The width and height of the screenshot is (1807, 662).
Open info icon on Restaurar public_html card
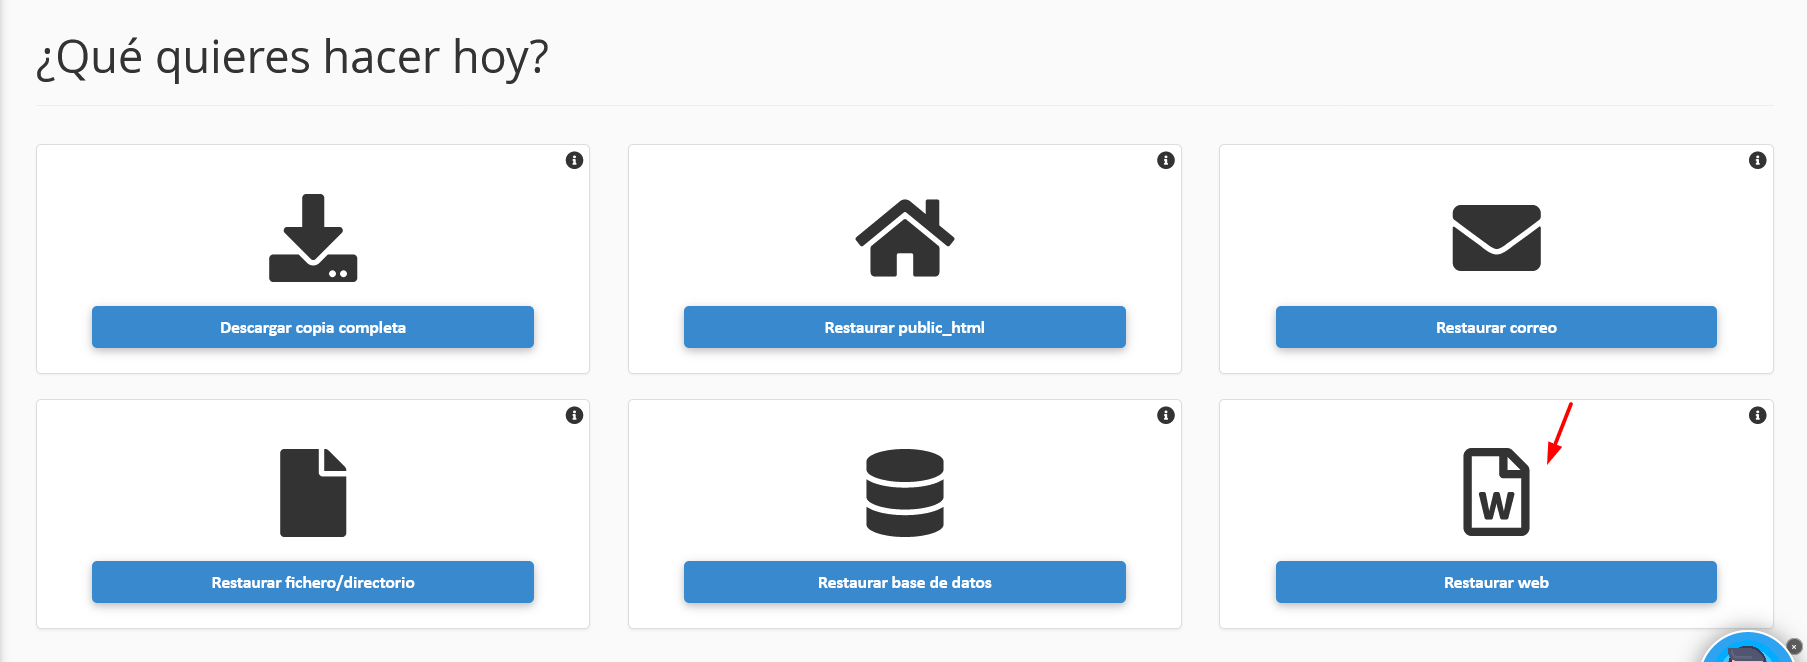pyautogui.click(x=1166, y=160)
